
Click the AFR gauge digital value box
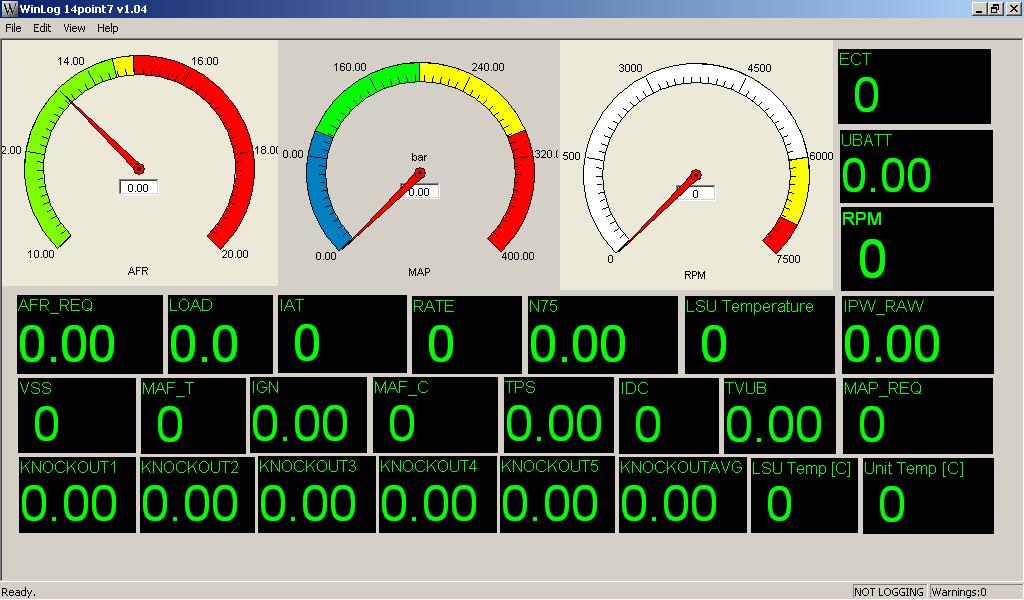coord(138,187)
